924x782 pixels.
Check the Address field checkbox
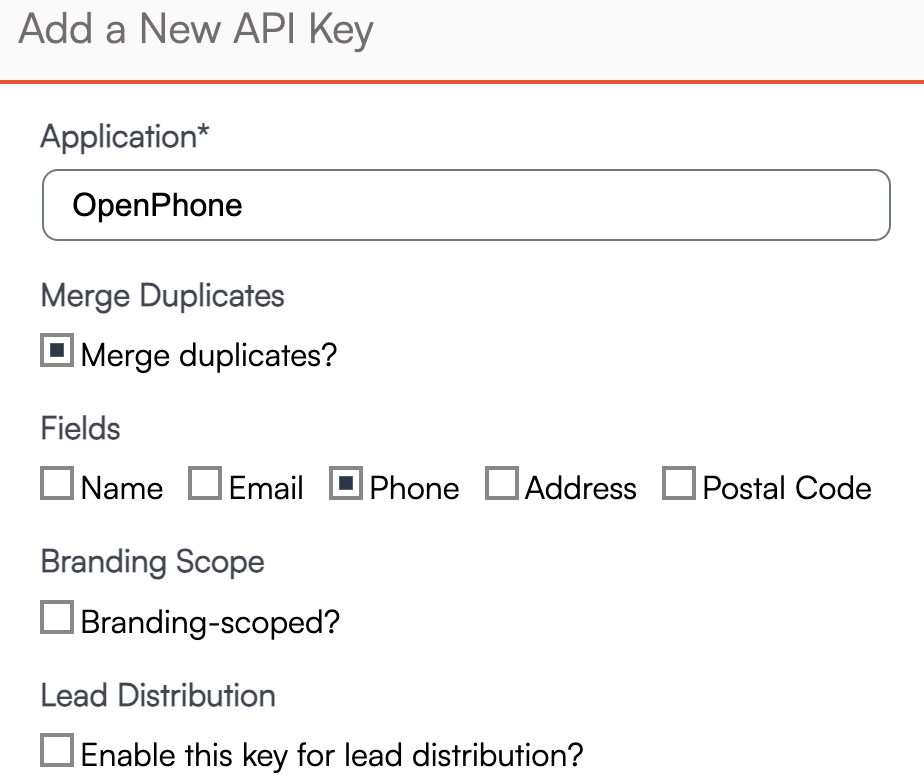(x=501, y=485)
